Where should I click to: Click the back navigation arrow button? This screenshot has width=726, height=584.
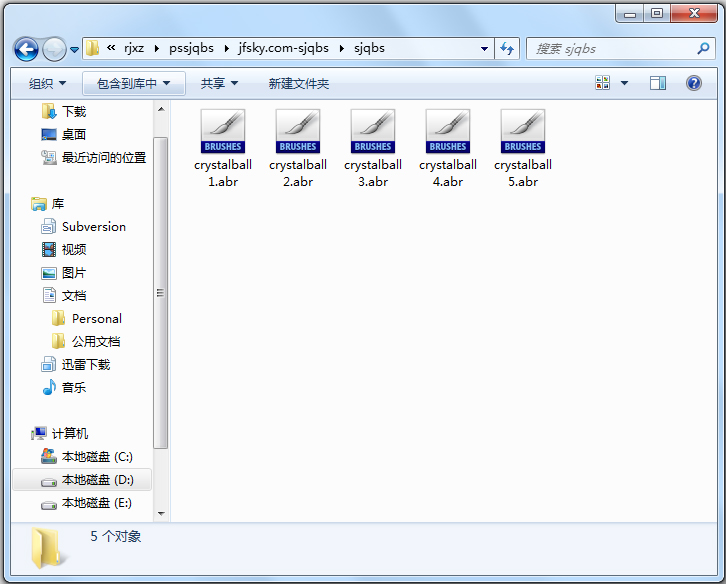pos(26,48)
